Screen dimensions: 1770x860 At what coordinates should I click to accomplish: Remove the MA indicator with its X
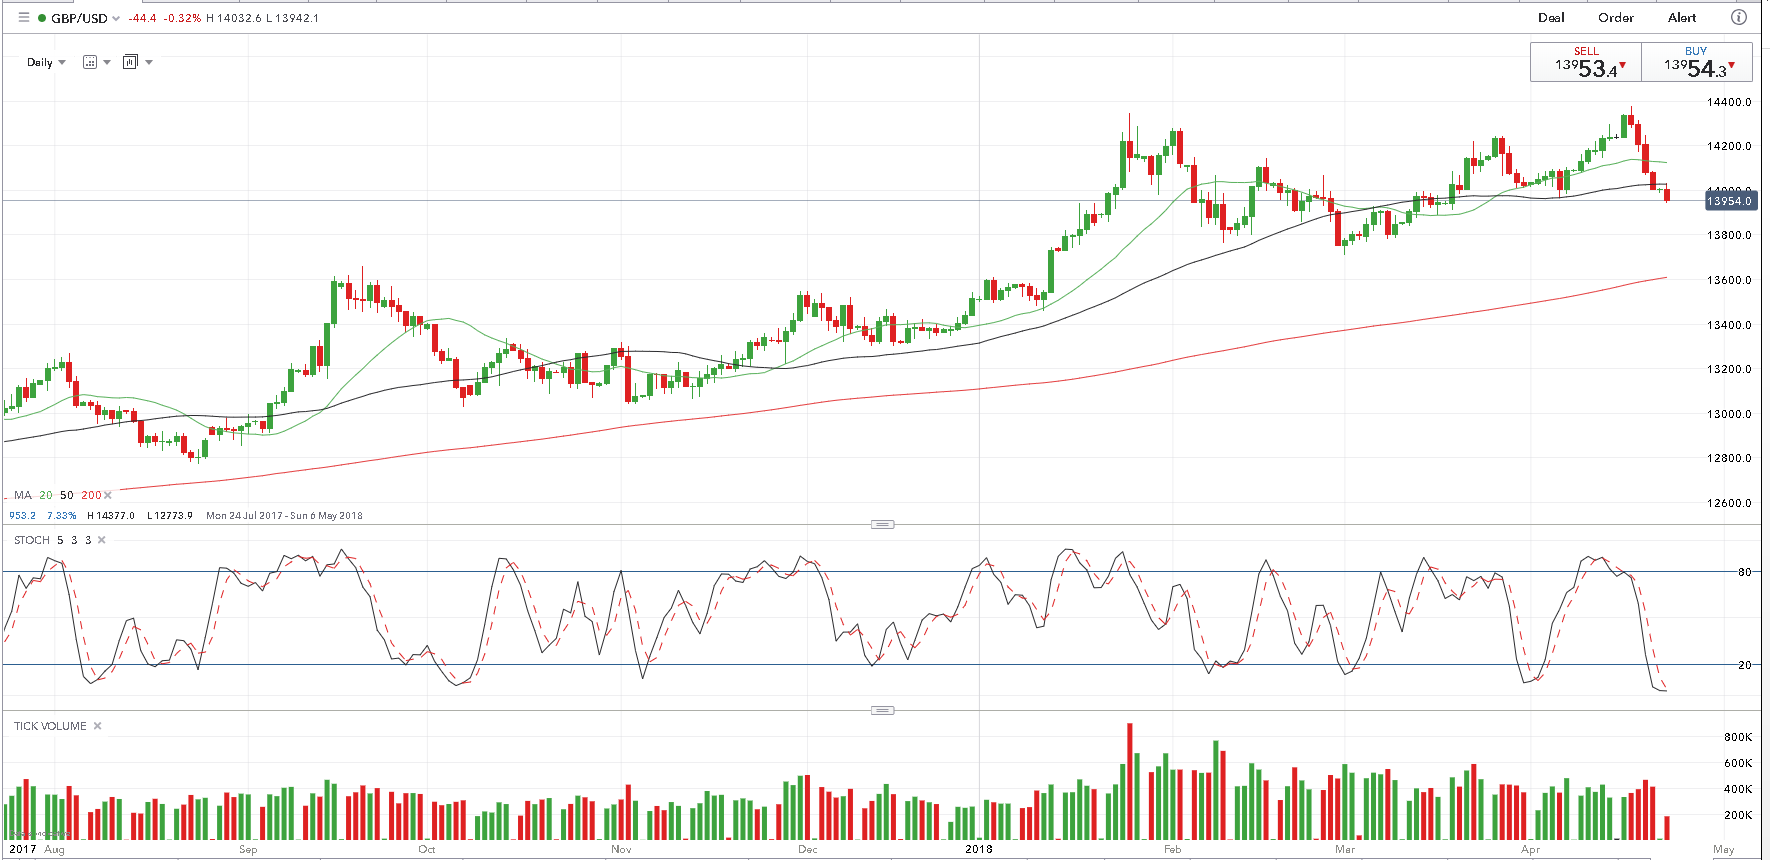(x=108, y=495)
